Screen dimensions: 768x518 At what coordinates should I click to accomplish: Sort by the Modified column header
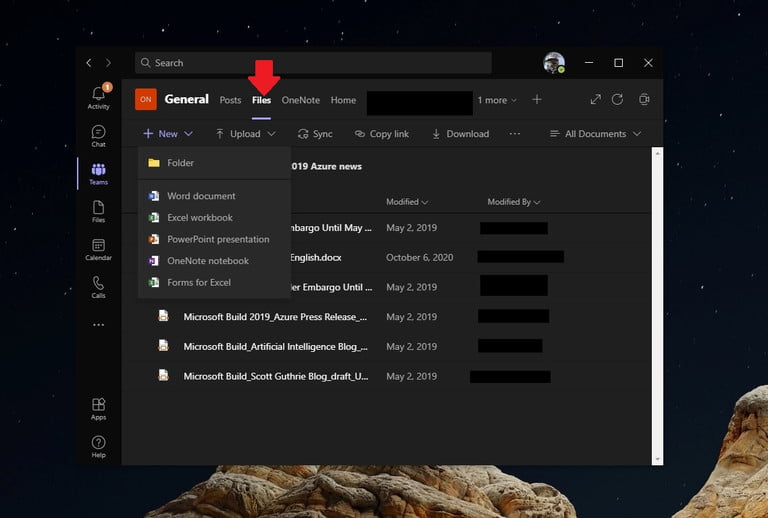click(407, 202)
